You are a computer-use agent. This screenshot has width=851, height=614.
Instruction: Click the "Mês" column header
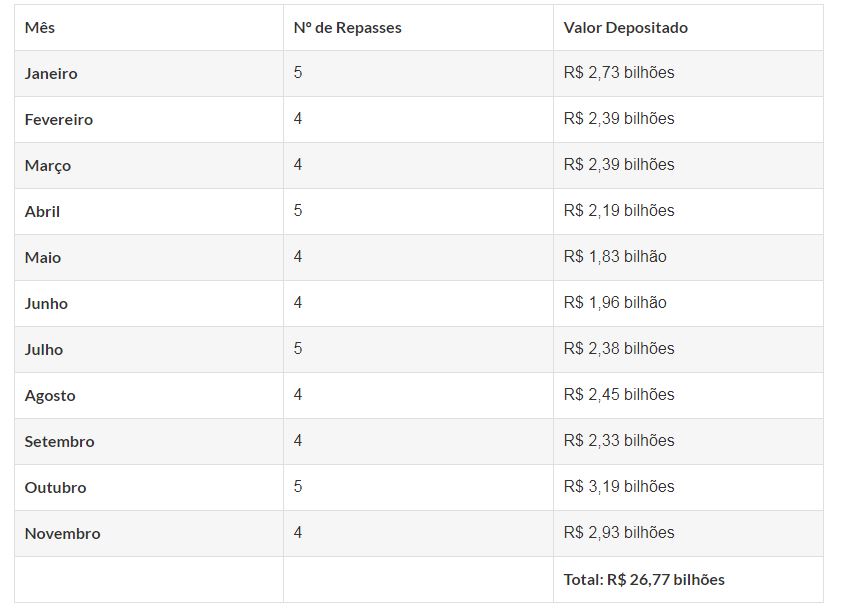[x=40, y=28]
